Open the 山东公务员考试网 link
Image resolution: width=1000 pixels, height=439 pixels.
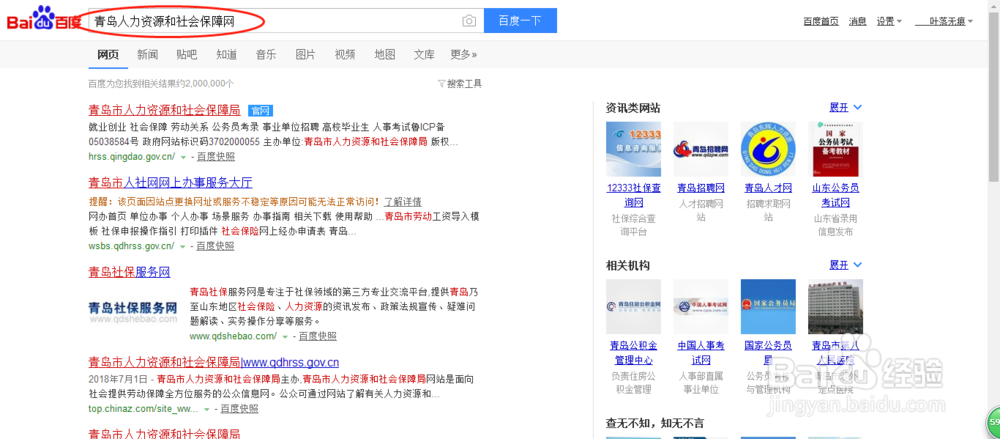click(x=835, y=195)
